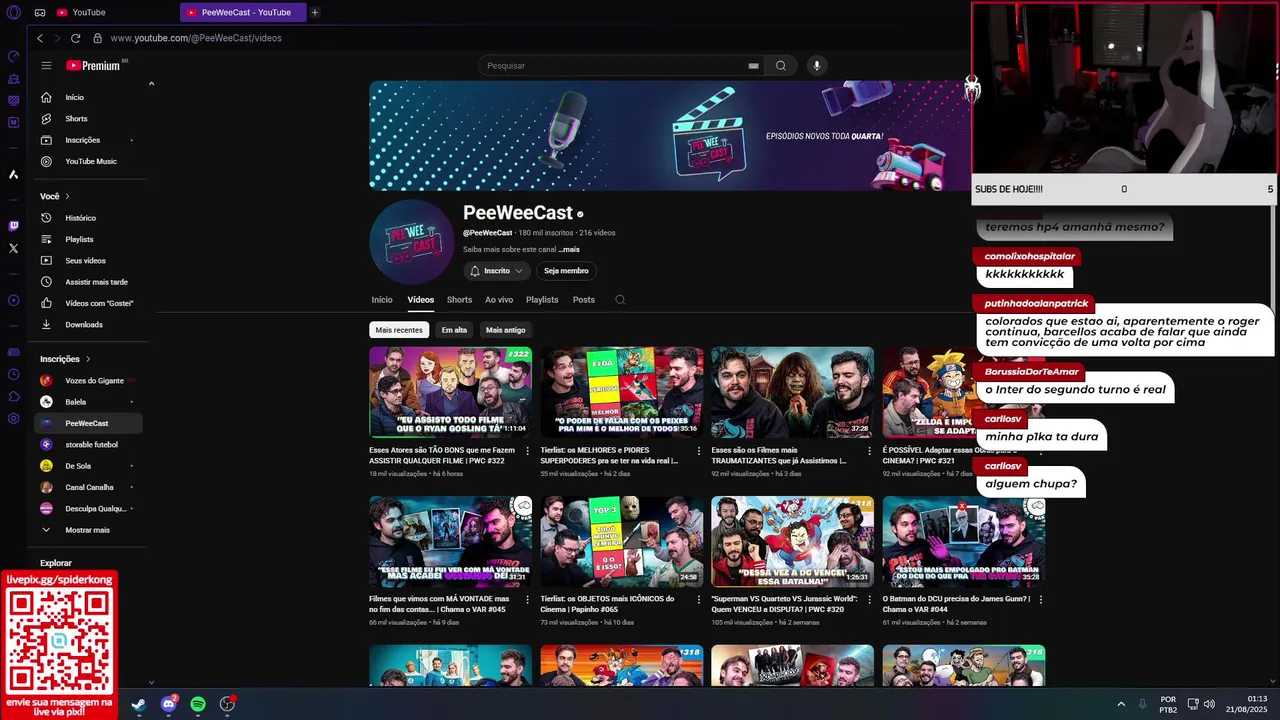Screen dimensions: 1280x720
Task: Click the 'Seja membro' button
Action: pos(566,271)
